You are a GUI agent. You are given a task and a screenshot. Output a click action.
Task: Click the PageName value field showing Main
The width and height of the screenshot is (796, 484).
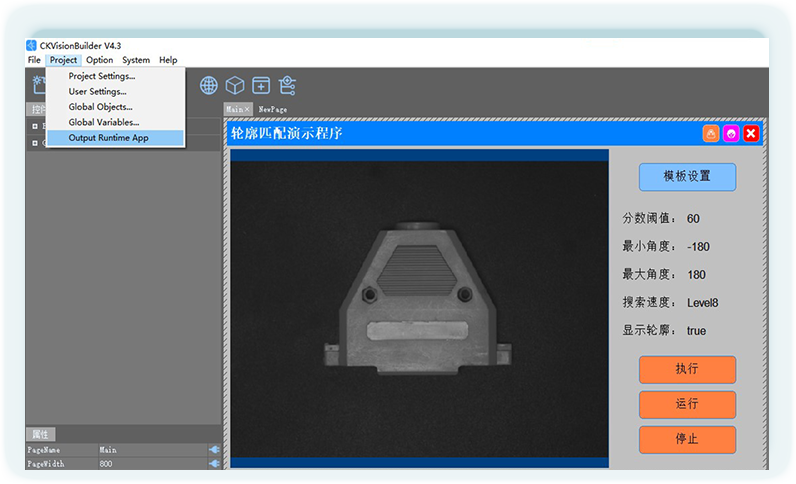152,449
